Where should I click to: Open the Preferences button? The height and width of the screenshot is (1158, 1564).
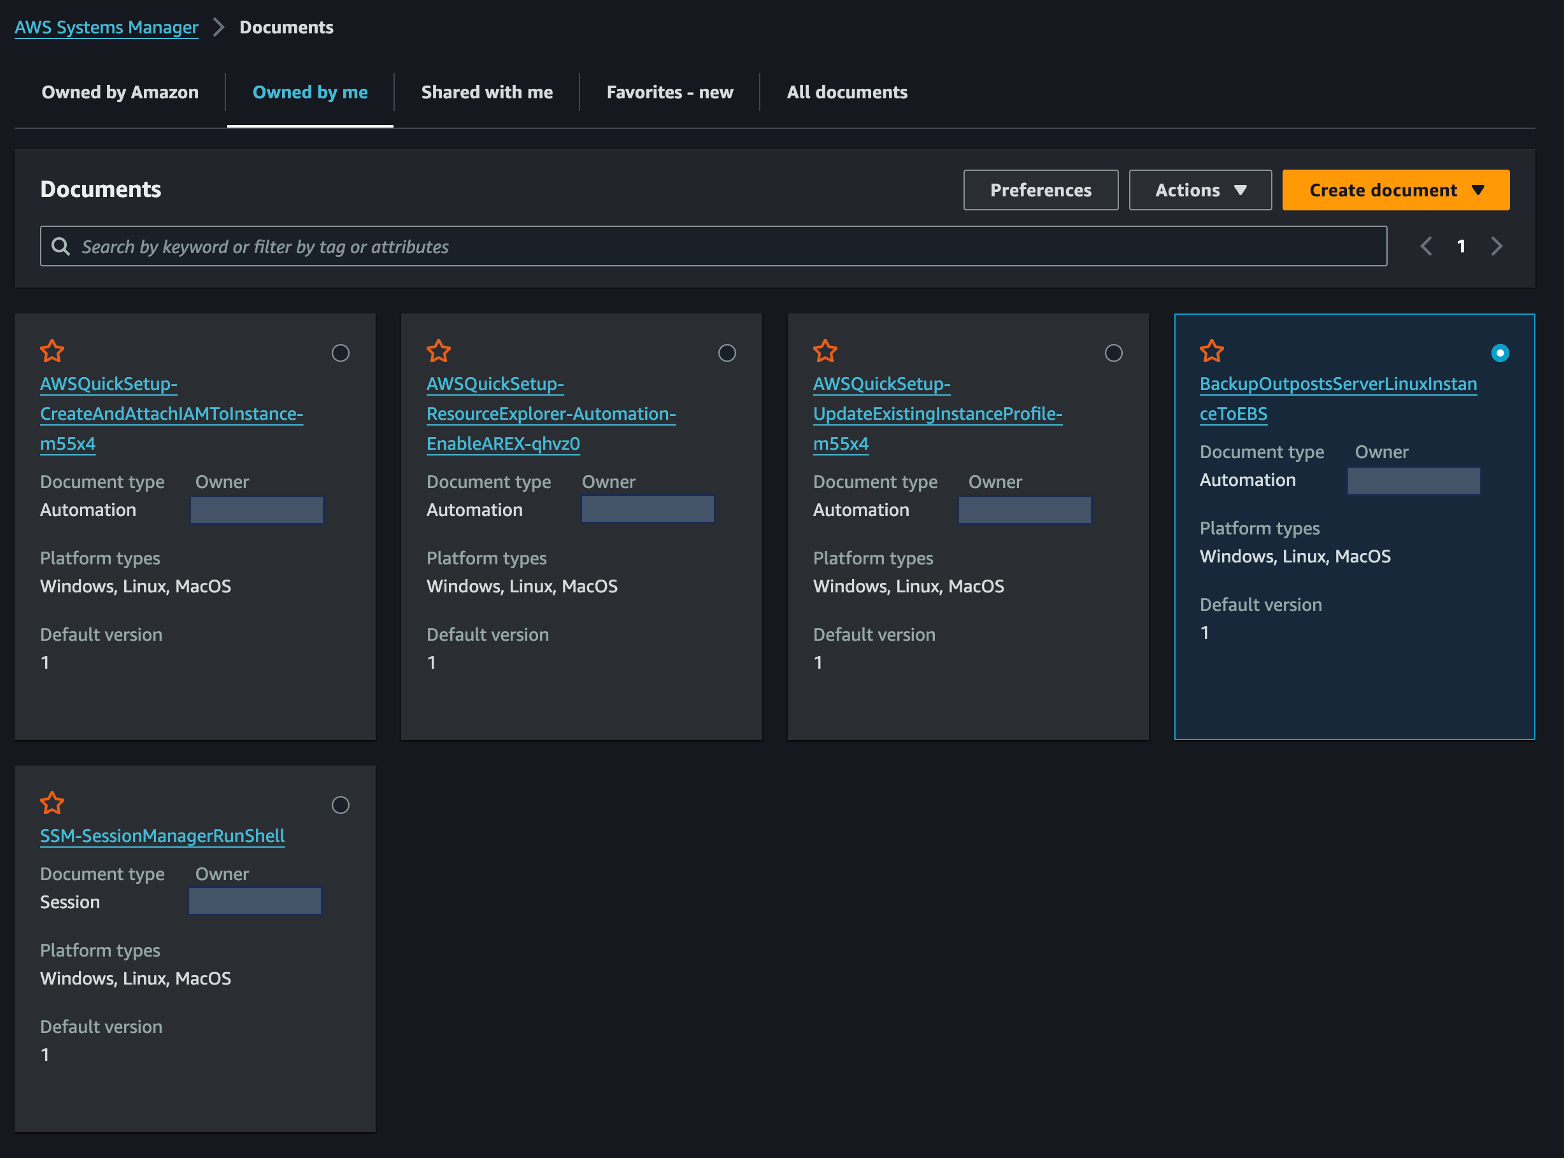click(x=1041, y=190)
